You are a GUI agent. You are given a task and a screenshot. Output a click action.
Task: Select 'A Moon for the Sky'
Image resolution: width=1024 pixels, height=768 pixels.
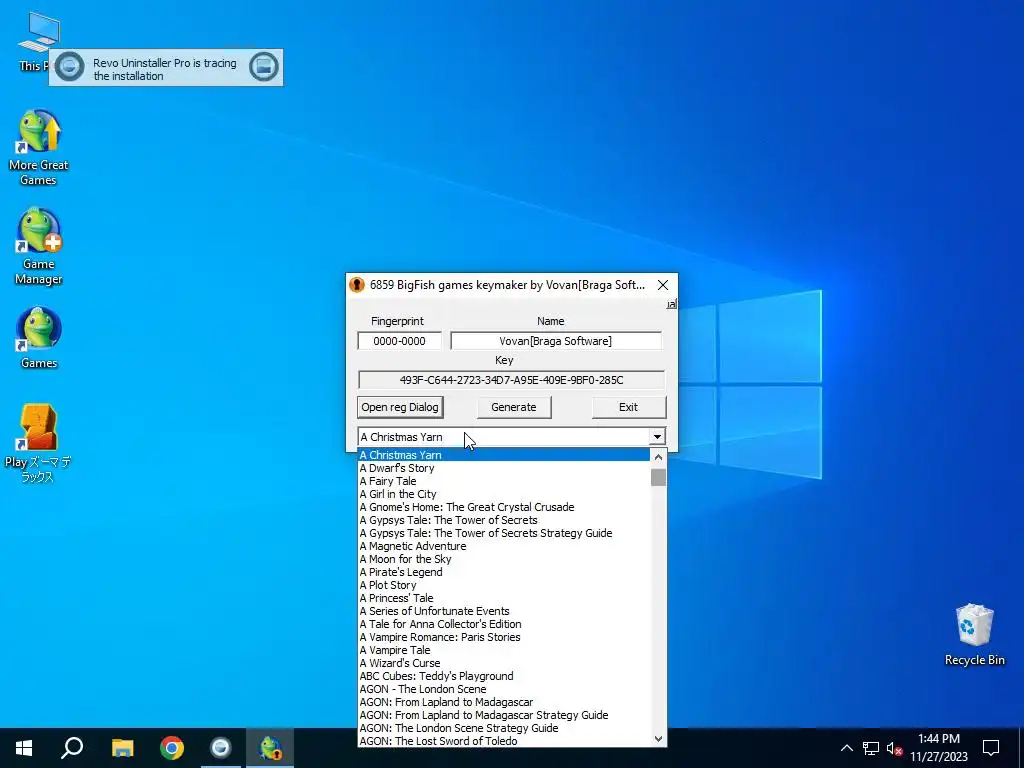pos(504,560)
